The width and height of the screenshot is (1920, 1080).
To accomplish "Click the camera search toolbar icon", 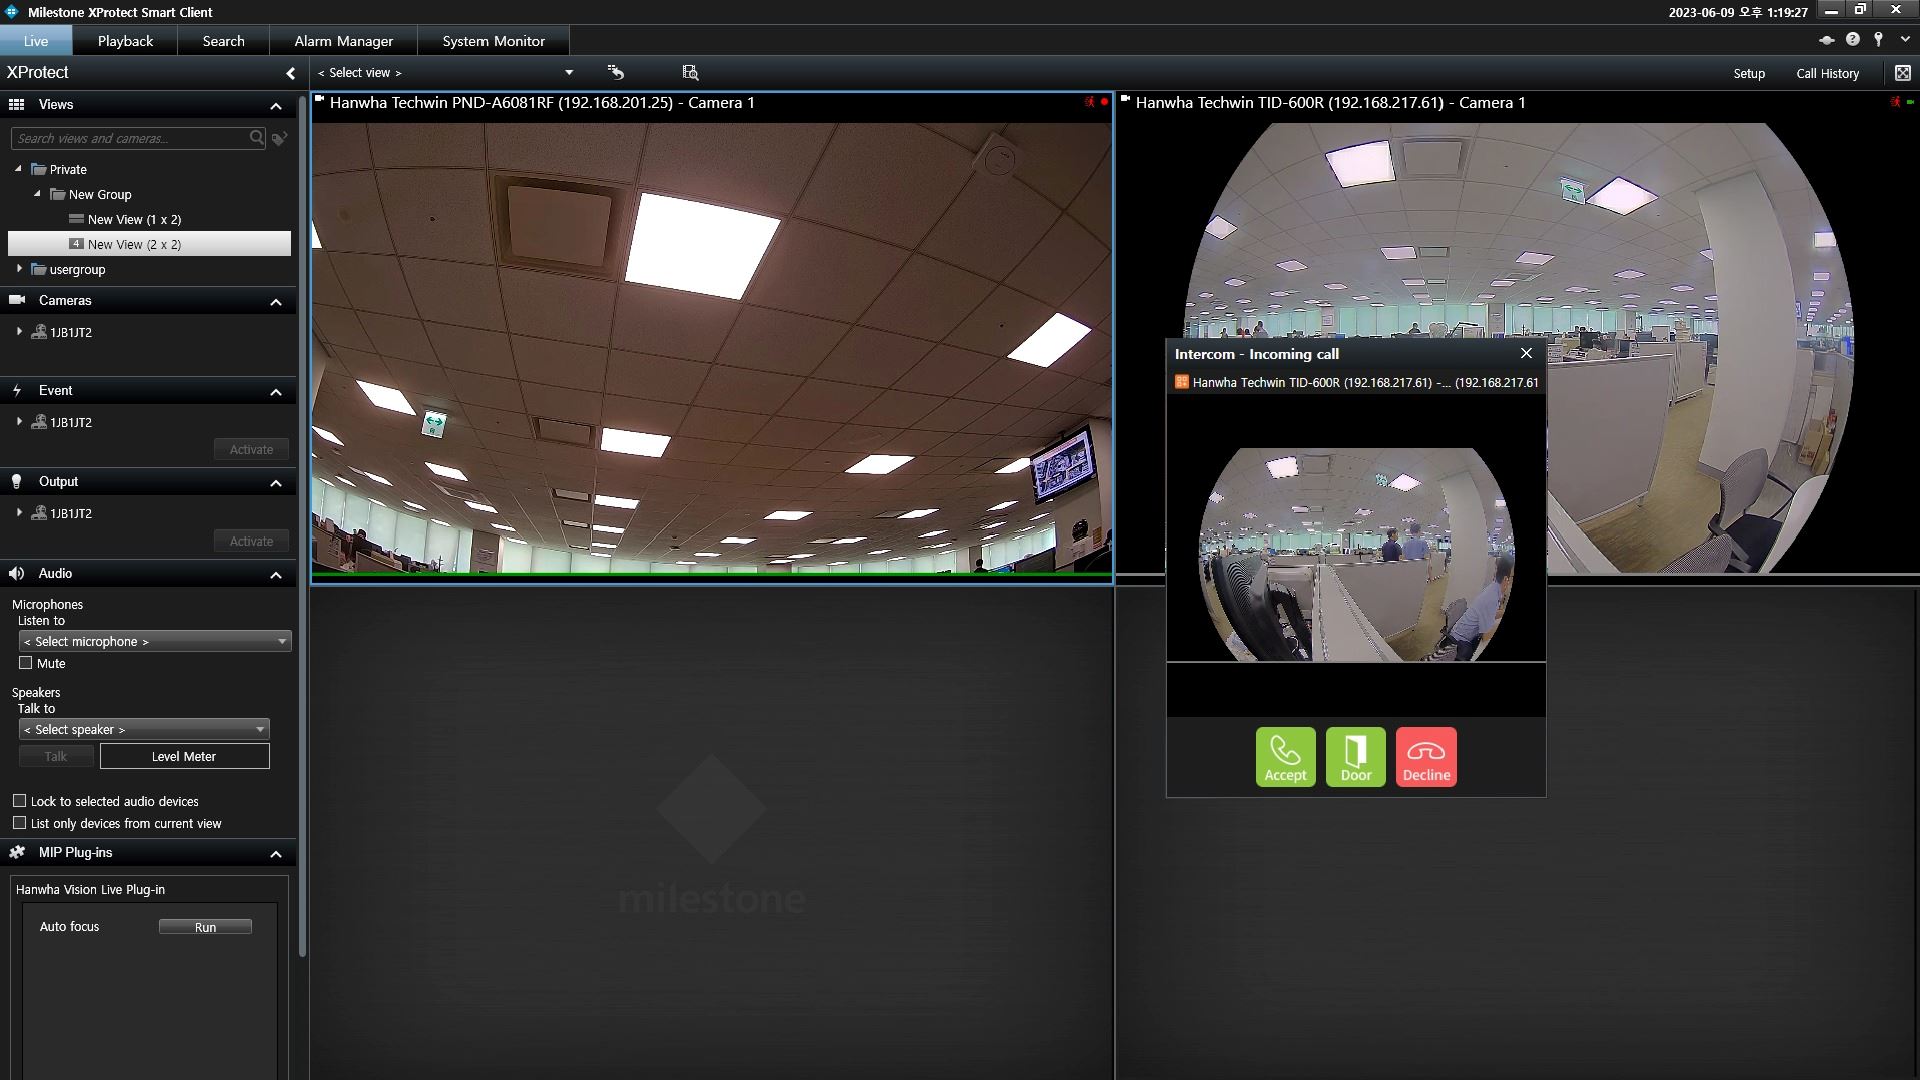I will click(690, 72).
